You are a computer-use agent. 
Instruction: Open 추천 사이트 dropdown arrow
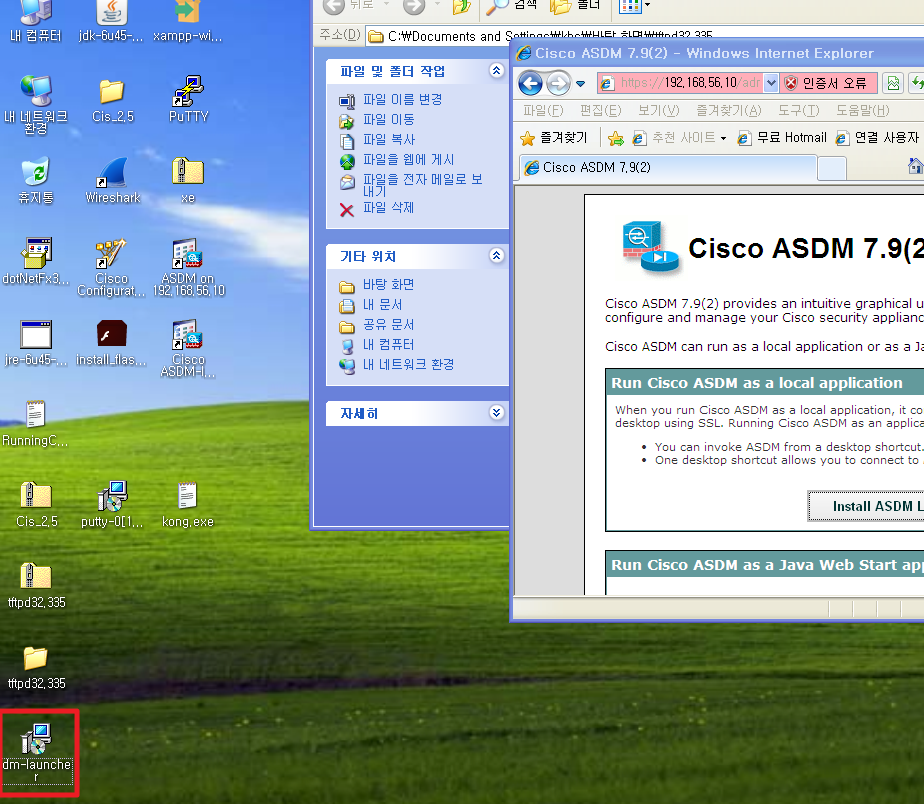(x=723, y=139)
